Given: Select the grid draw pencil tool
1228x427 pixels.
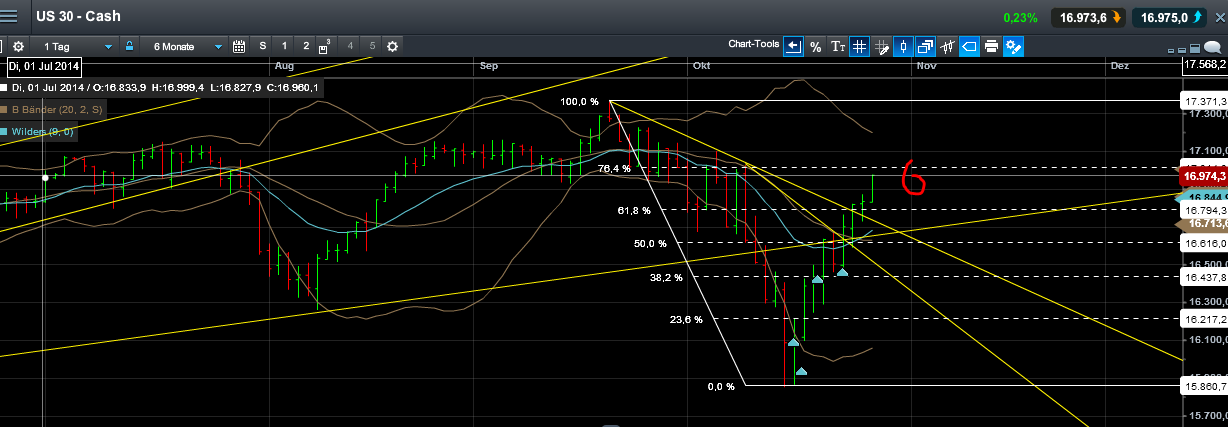Looking at the screenshot, I should (882, 46).
